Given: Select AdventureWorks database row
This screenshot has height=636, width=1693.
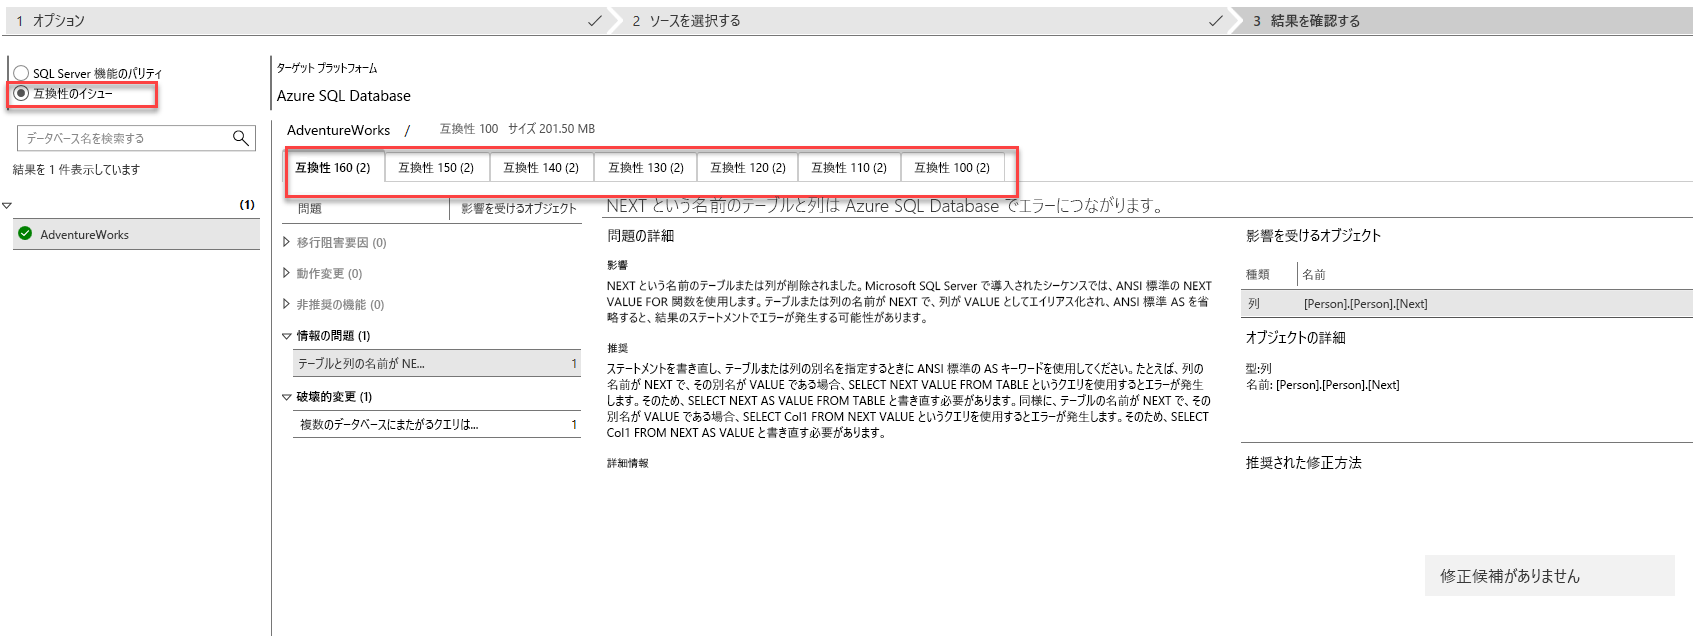Looking at the screenshot, I should (136, 234).
